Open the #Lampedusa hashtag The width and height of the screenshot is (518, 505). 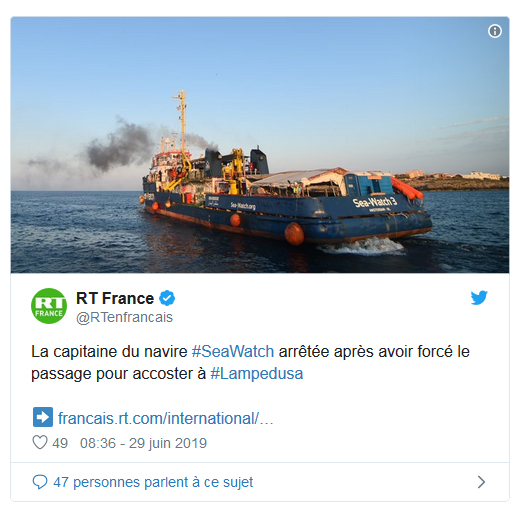pyautogui.click(x=257, y=374)
